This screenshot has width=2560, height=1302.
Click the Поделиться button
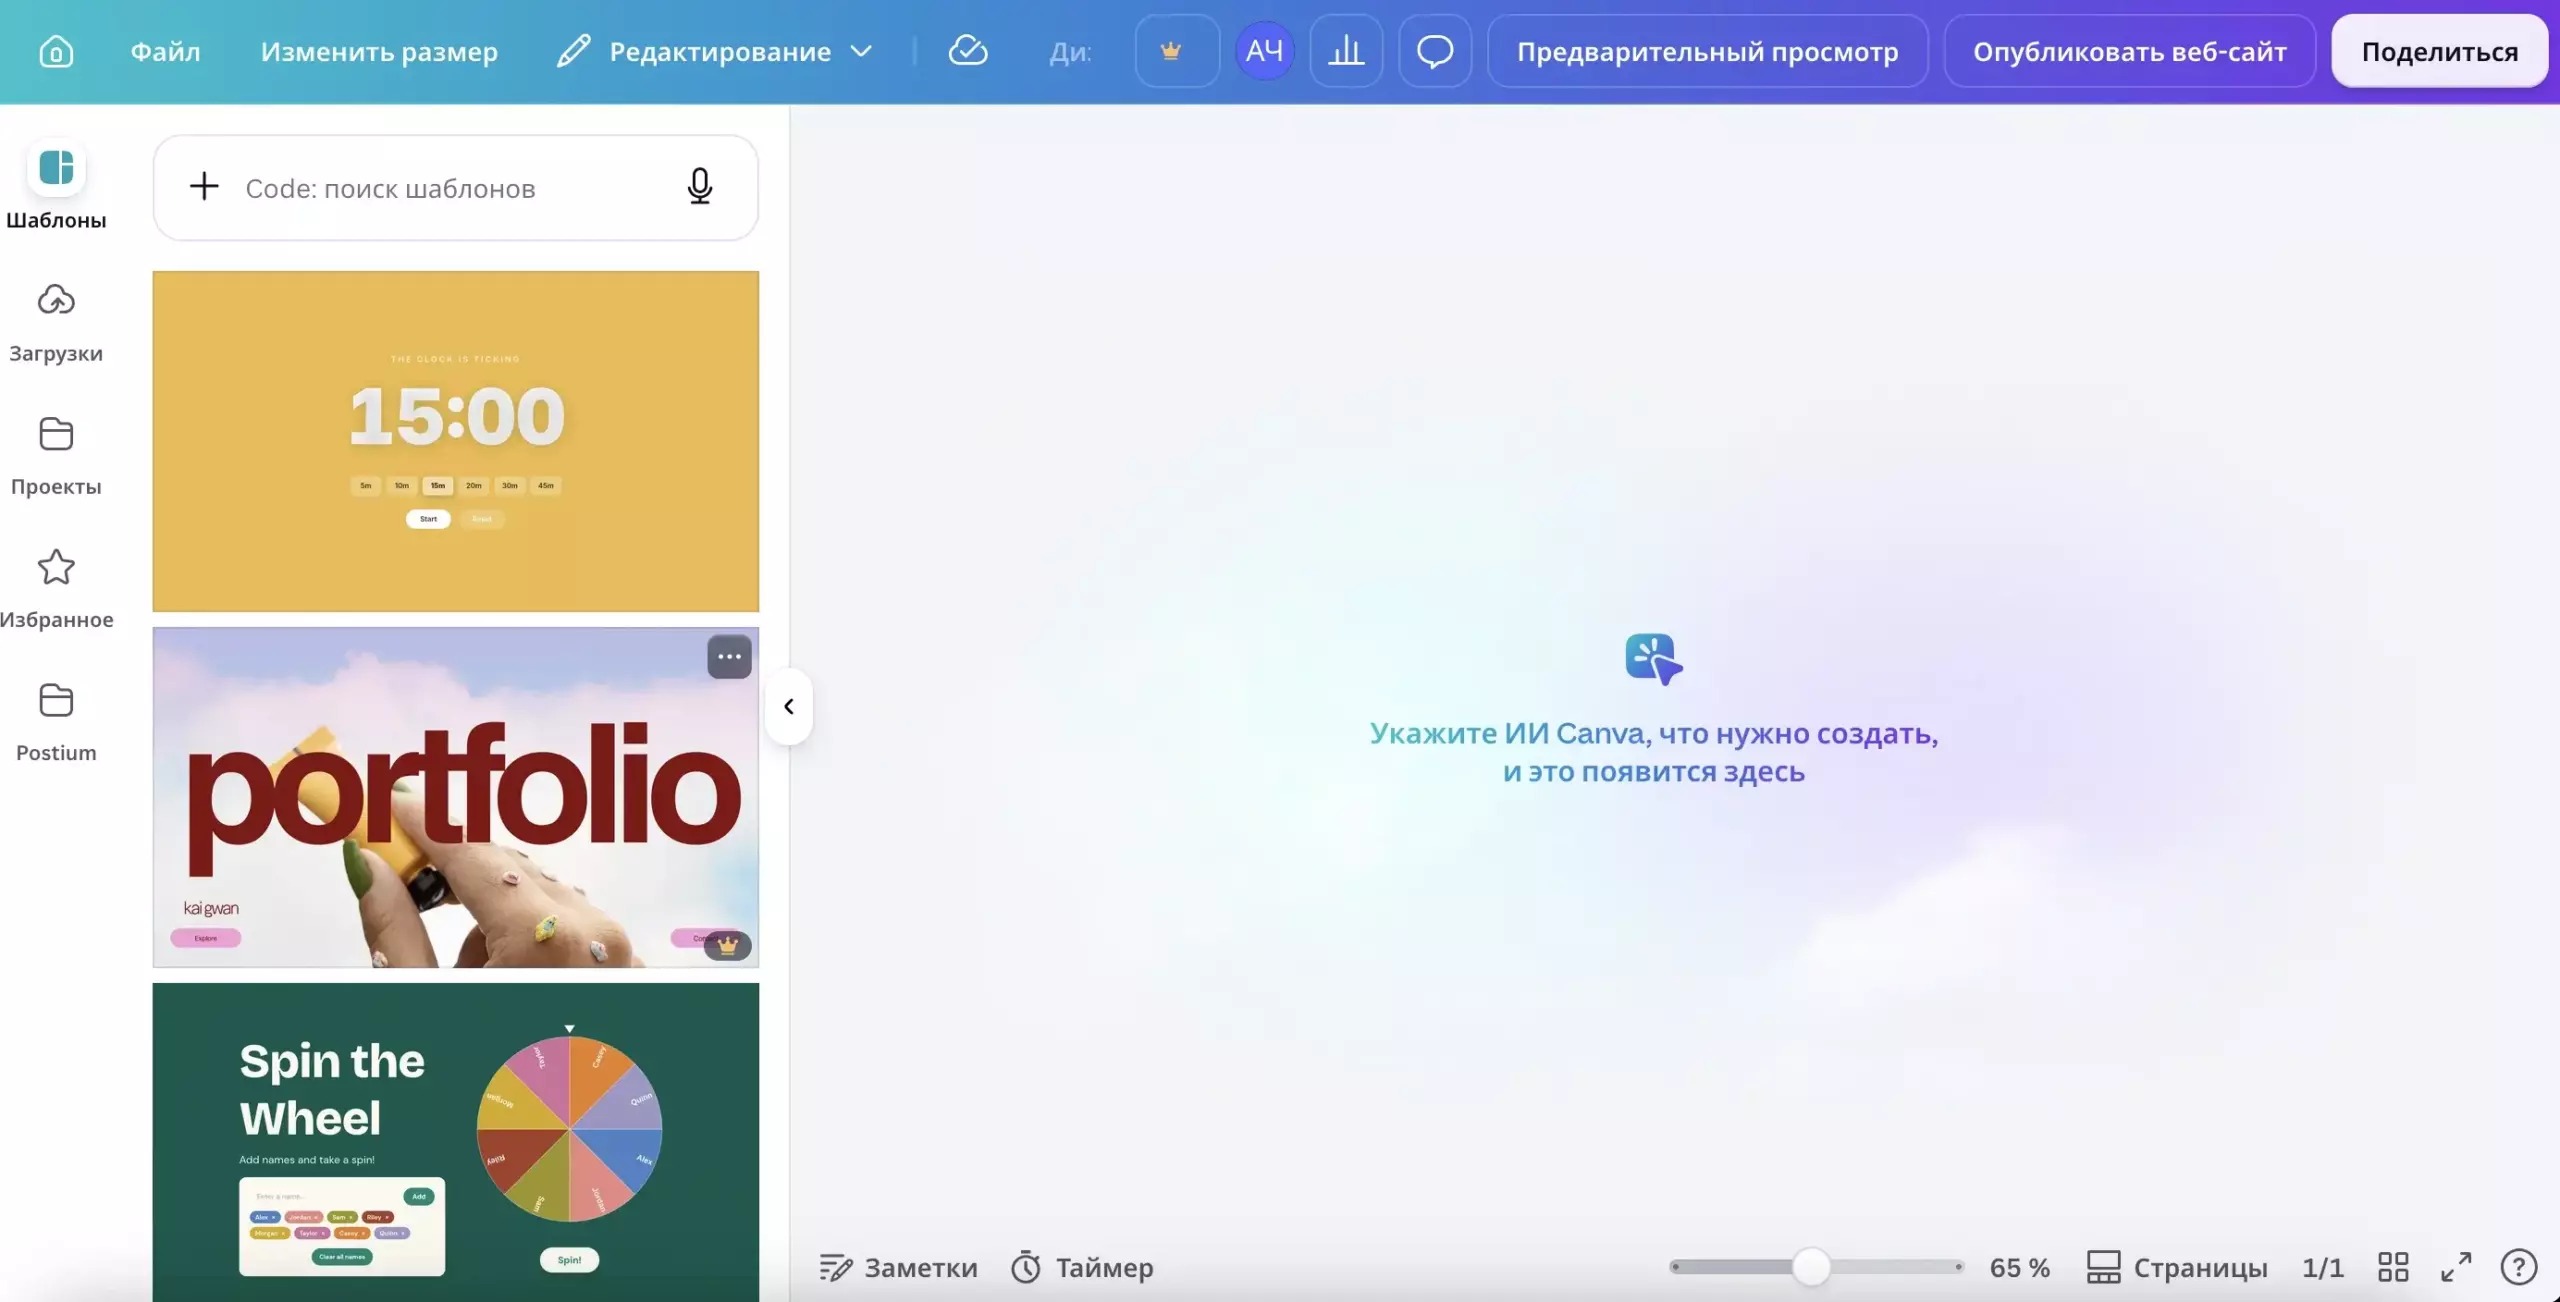coord(2439,50)
